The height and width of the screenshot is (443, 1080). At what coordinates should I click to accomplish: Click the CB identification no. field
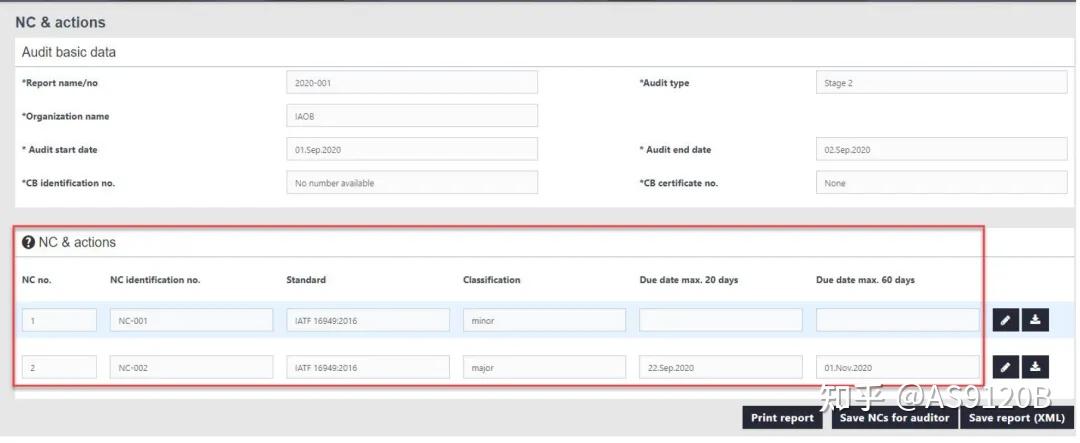(x=411, y=183)
